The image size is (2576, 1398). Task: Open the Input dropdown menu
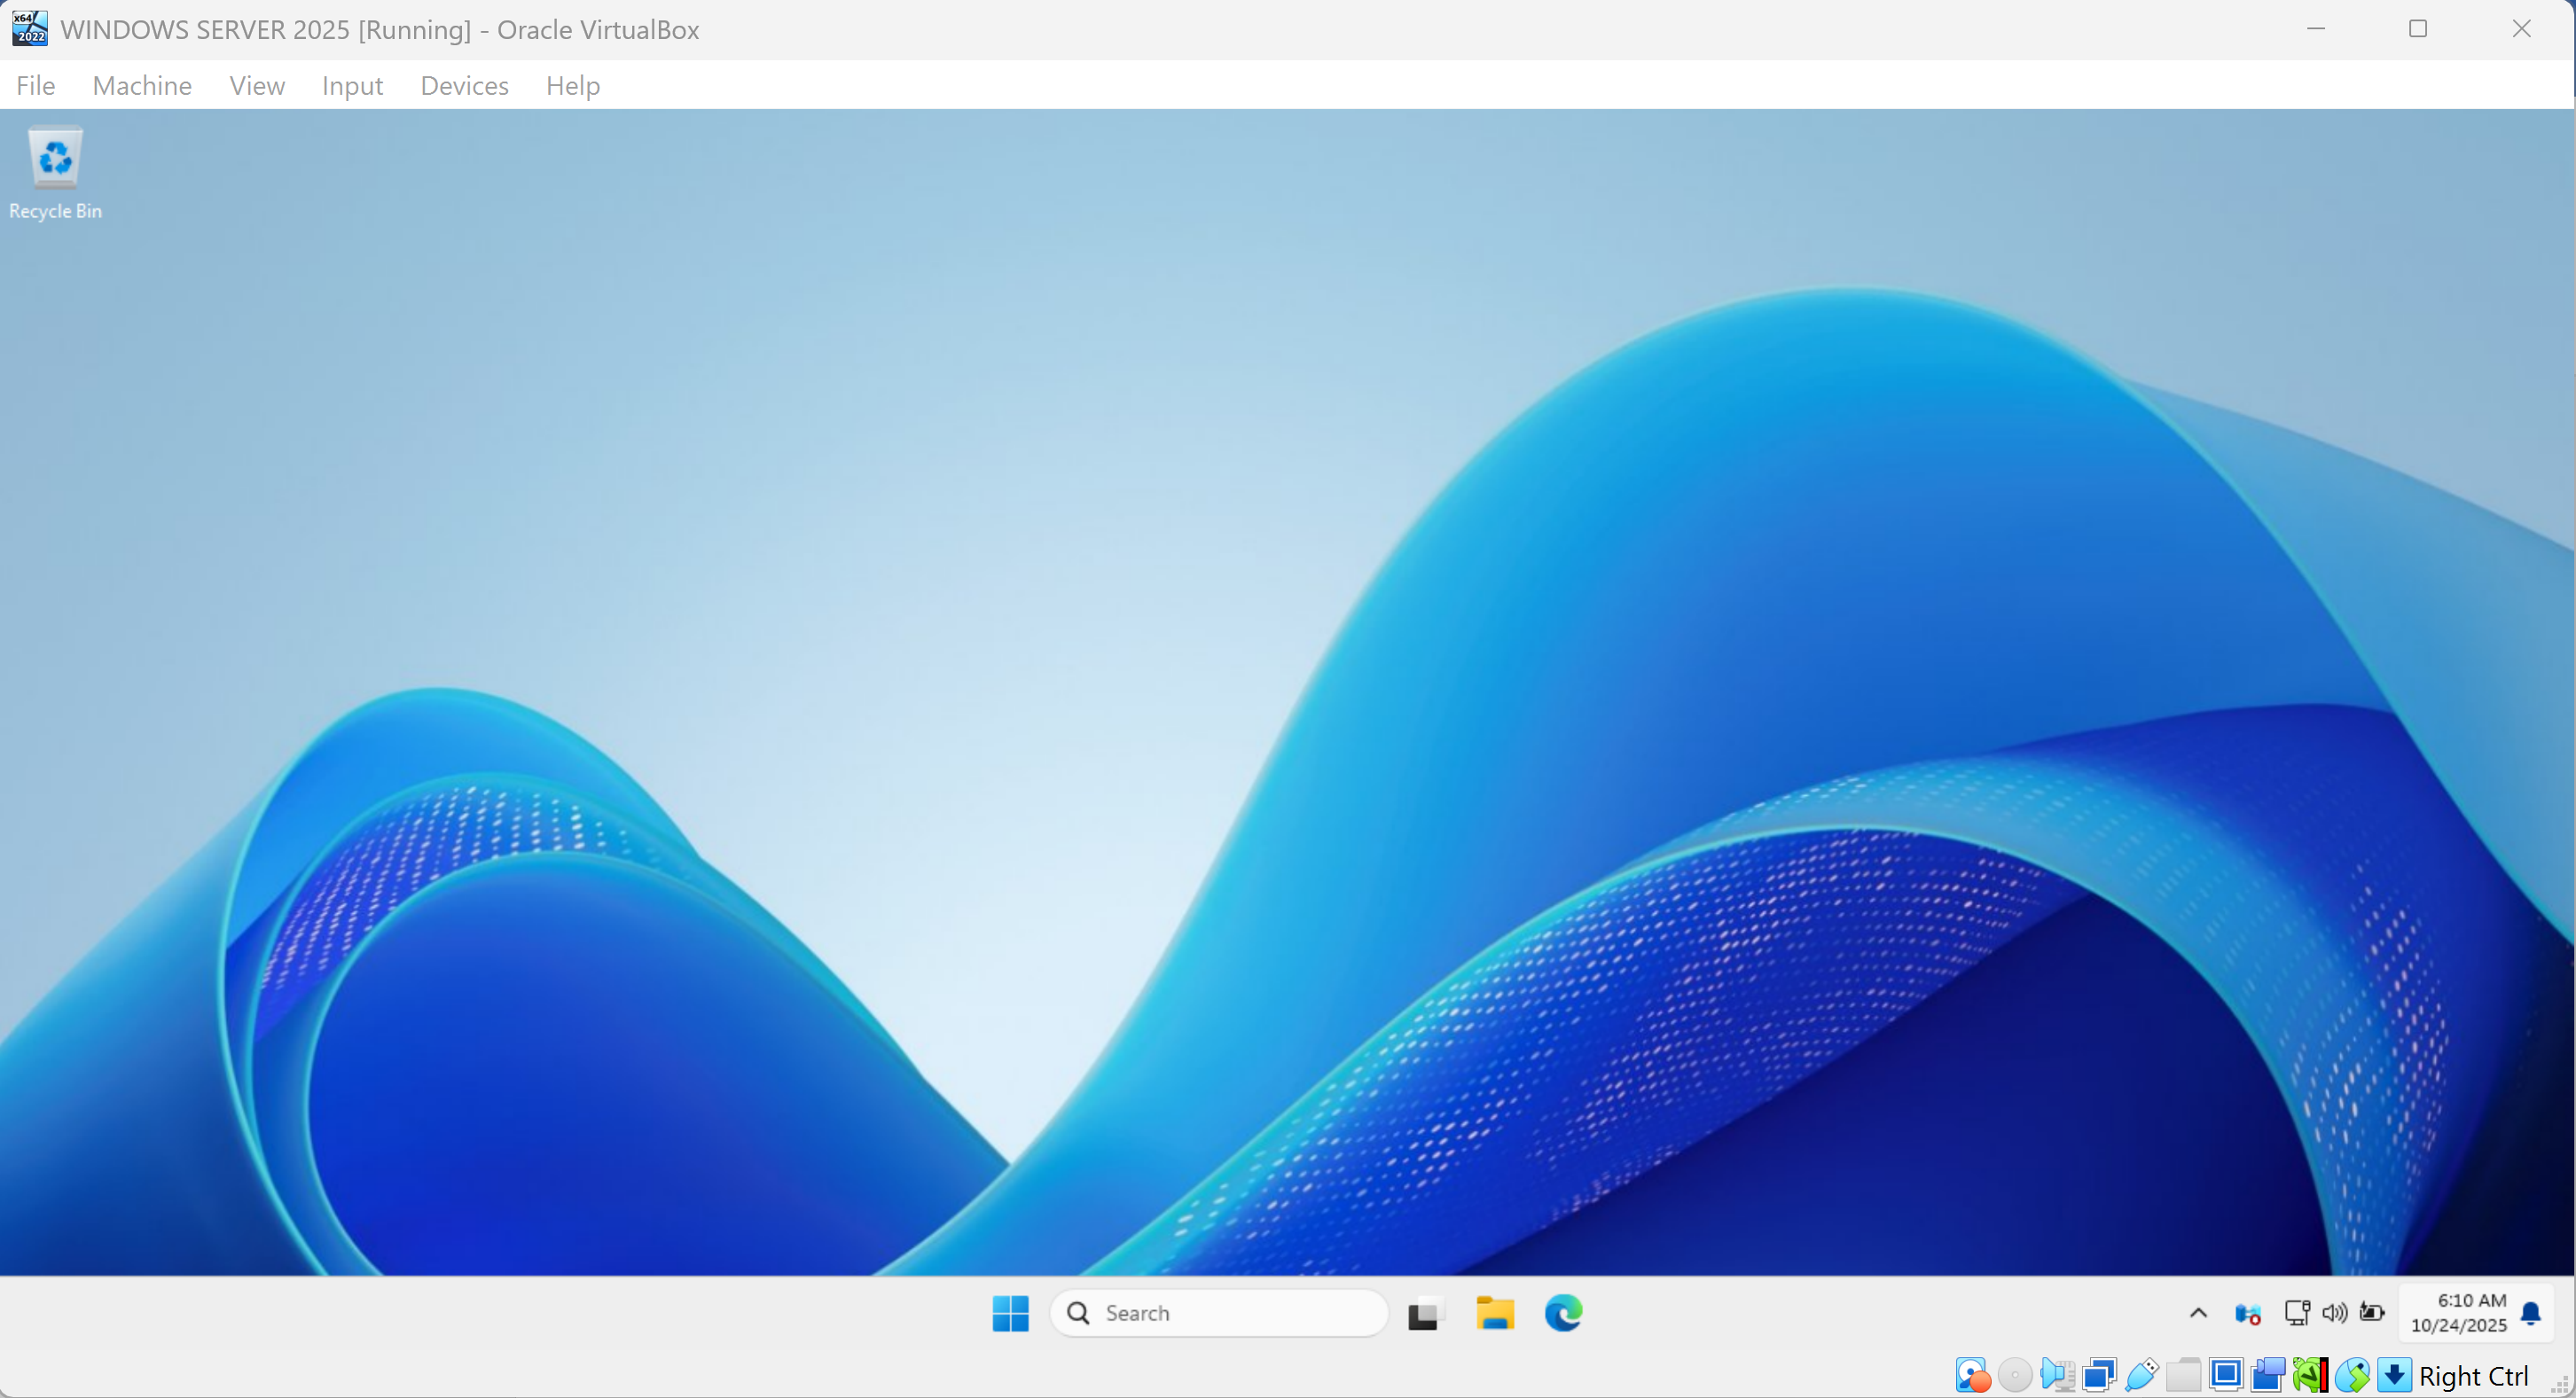pos(352,86)
